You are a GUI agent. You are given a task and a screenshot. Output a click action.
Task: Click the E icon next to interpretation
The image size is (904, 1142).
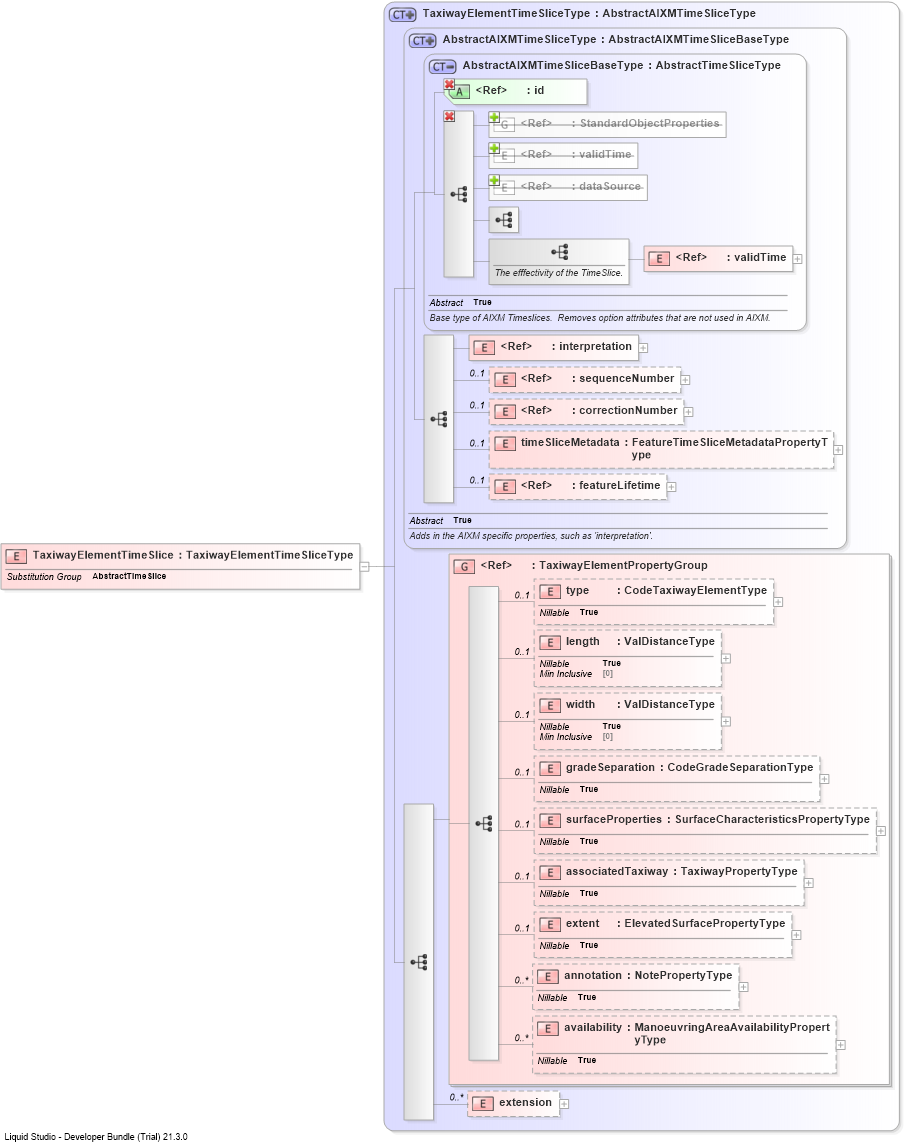(484, 348)
